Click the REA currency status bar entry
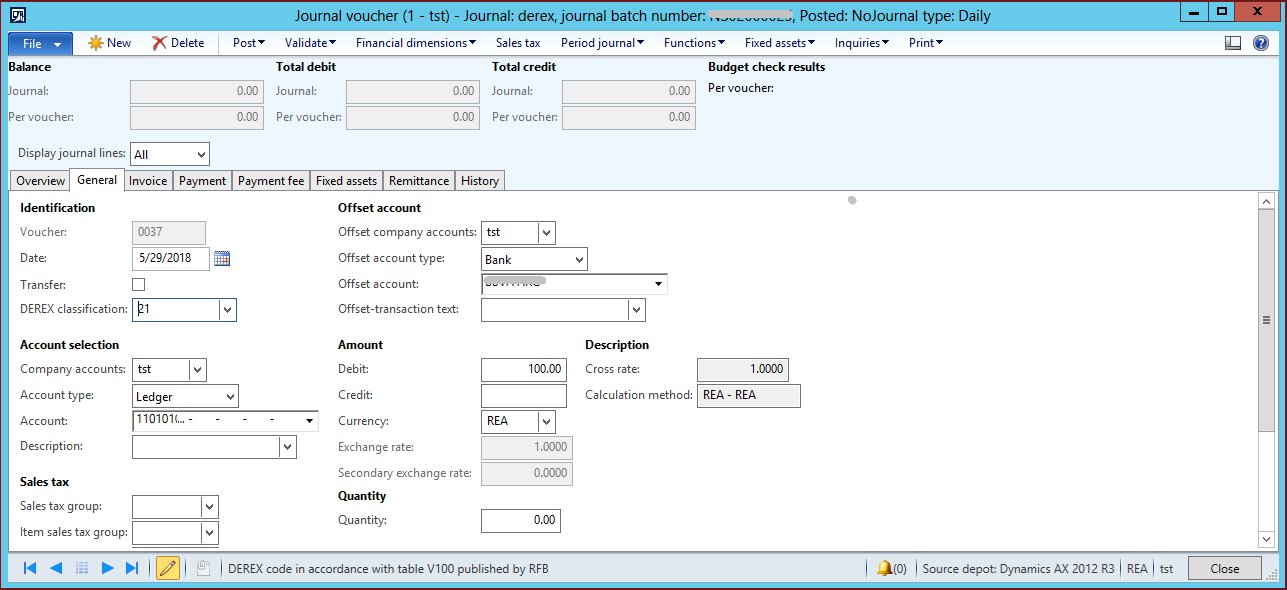This screenshot has width=1287, height=590. pyautogui.click(x=1137, y=568)
